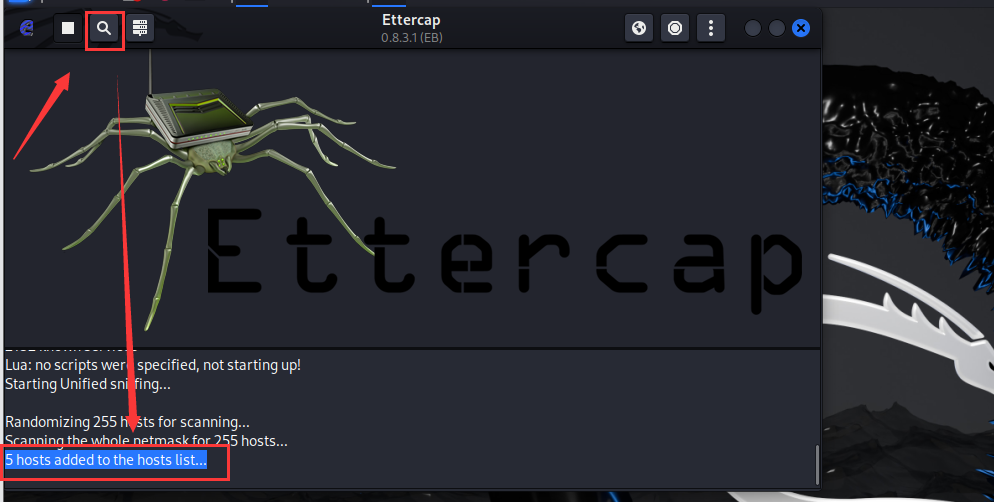Scan for hosts using the magnifier button
Image resolution: width=994 pixels, height=502 pixels.
click(x=104, y=28)
